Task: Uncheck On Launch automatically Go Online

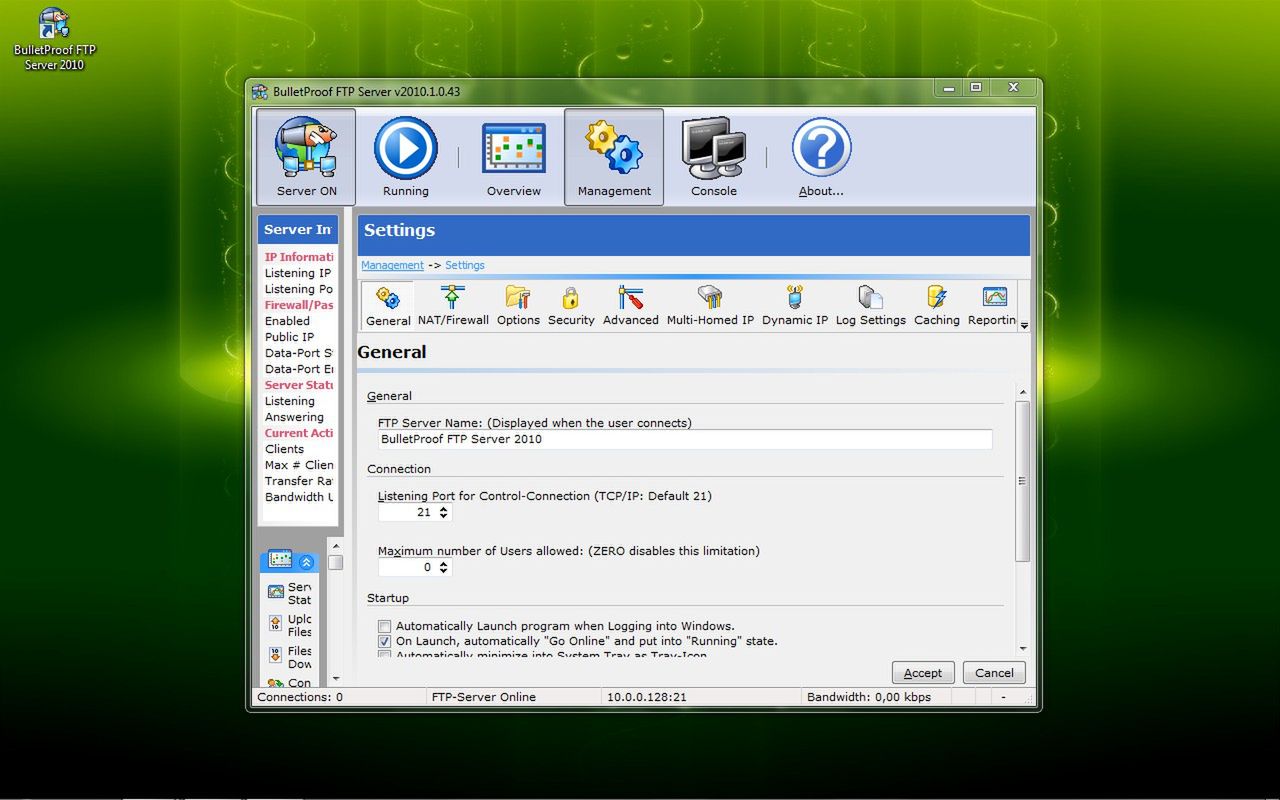Action: 384,641
